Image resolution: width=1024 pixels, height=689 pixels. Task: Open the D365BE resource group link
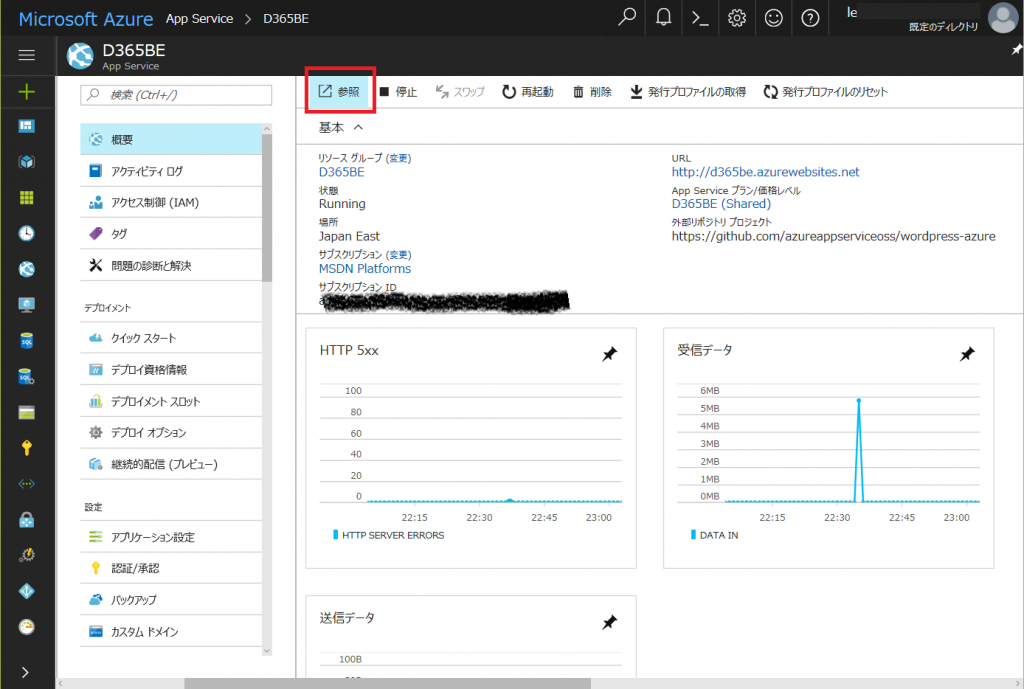tap(342, 172)
